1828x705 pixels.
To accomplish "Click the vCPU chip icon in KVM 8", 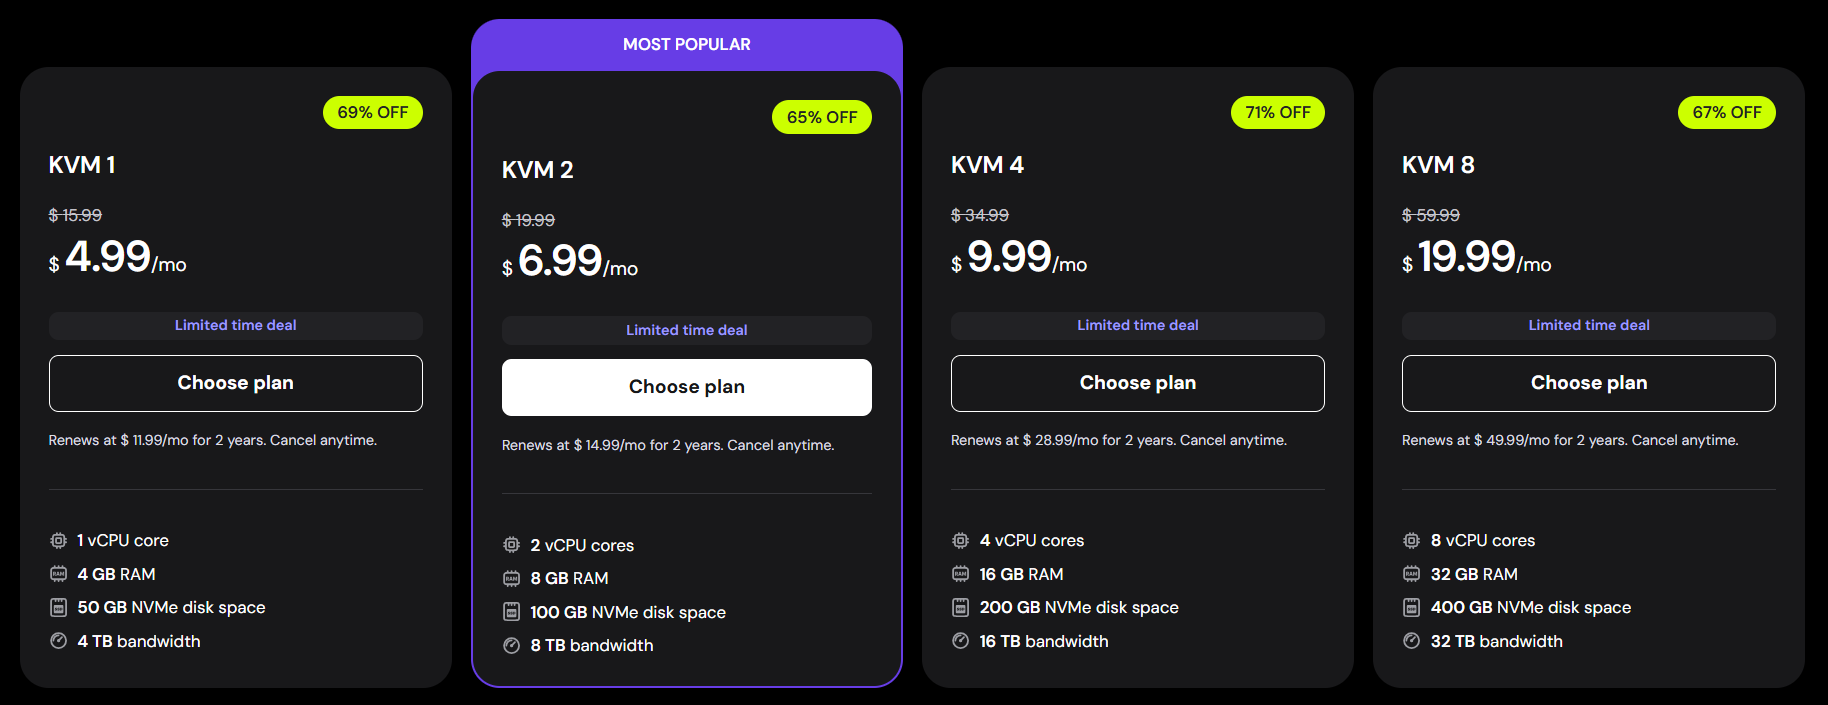I will click(x=1411, y=541).
